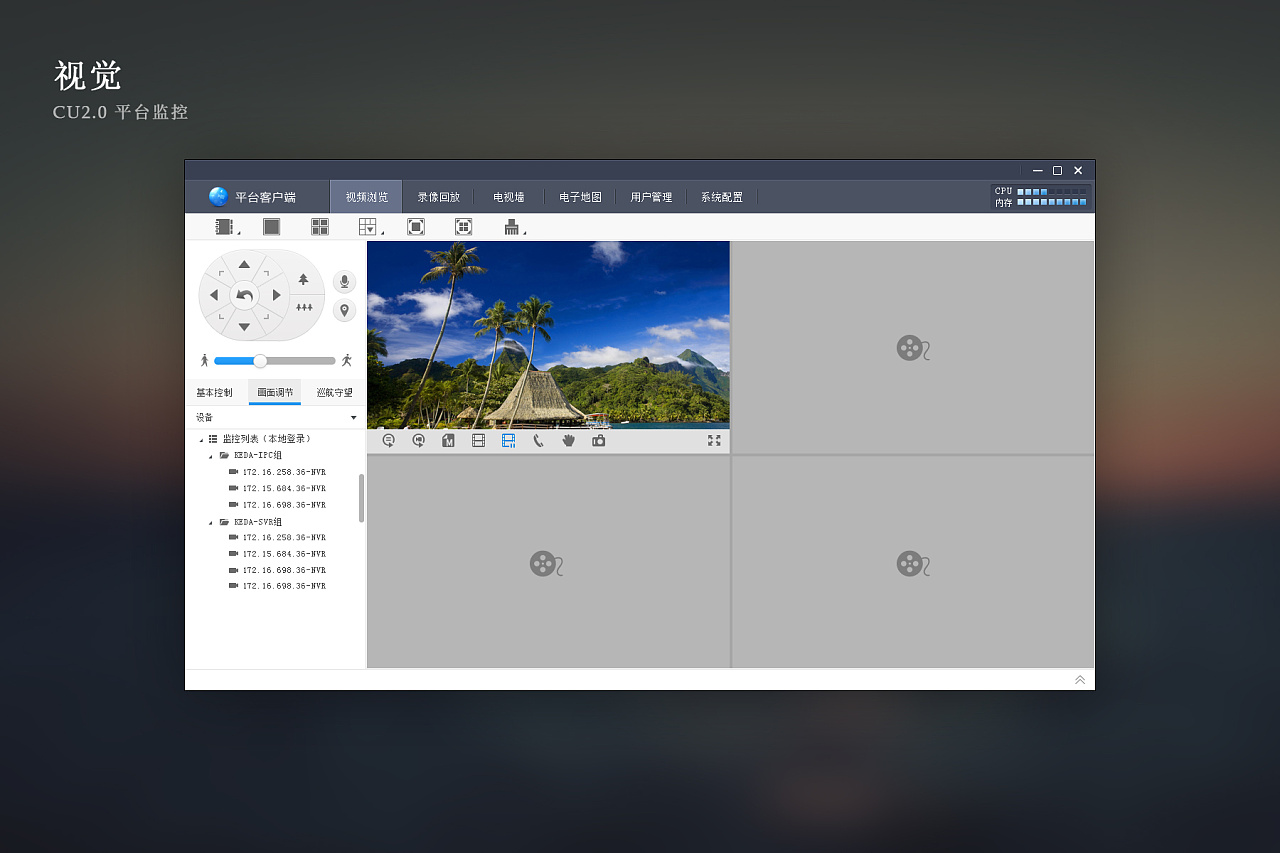1280x853 pixels.
Task: Pan camera left with PTZ left arrow
Action: [213, 295]
